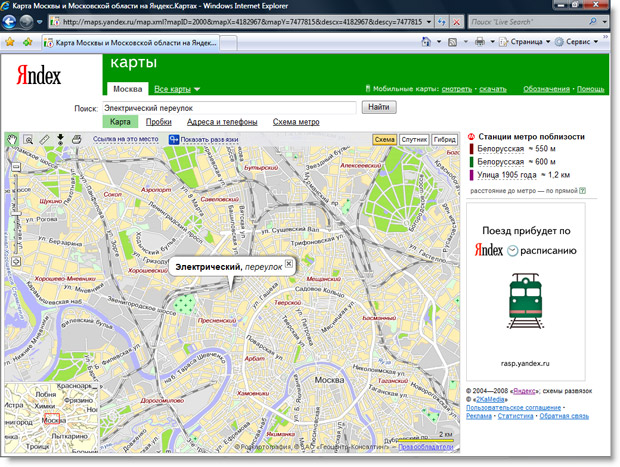620x467 pixels.
Task: Select the Москва tab
Action: [127, 89]
